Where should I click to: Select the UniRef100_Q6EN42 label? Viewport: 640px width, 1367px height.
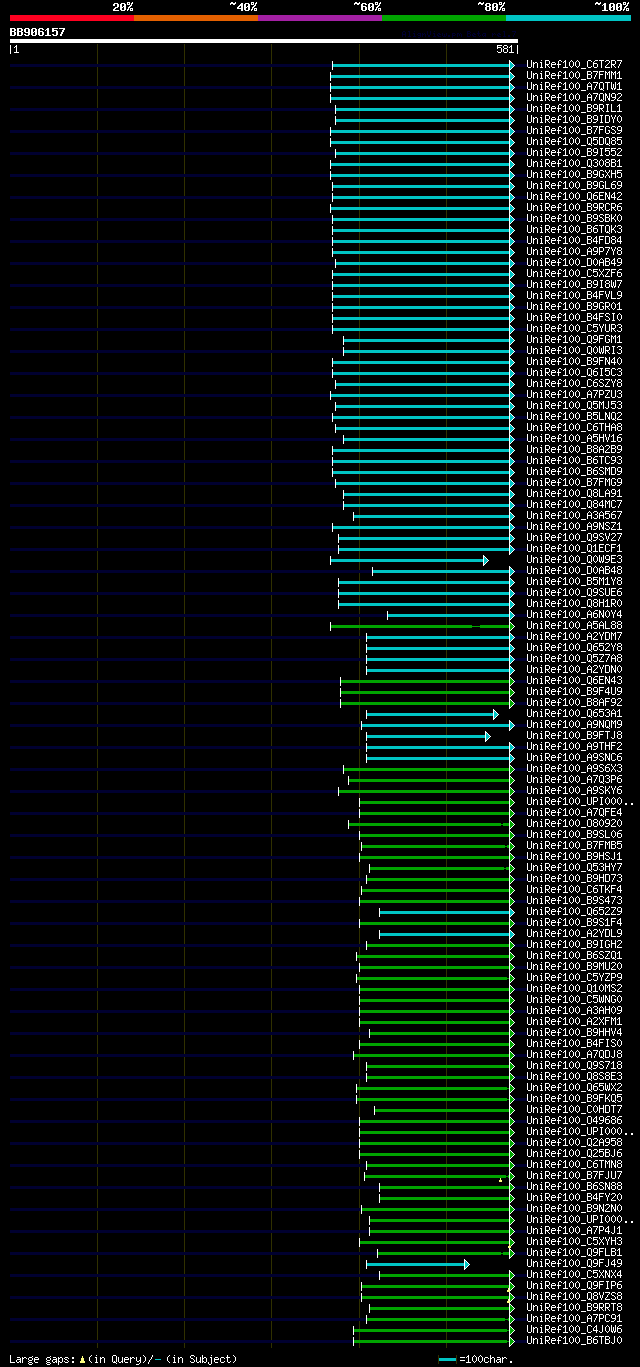[574, 196]
